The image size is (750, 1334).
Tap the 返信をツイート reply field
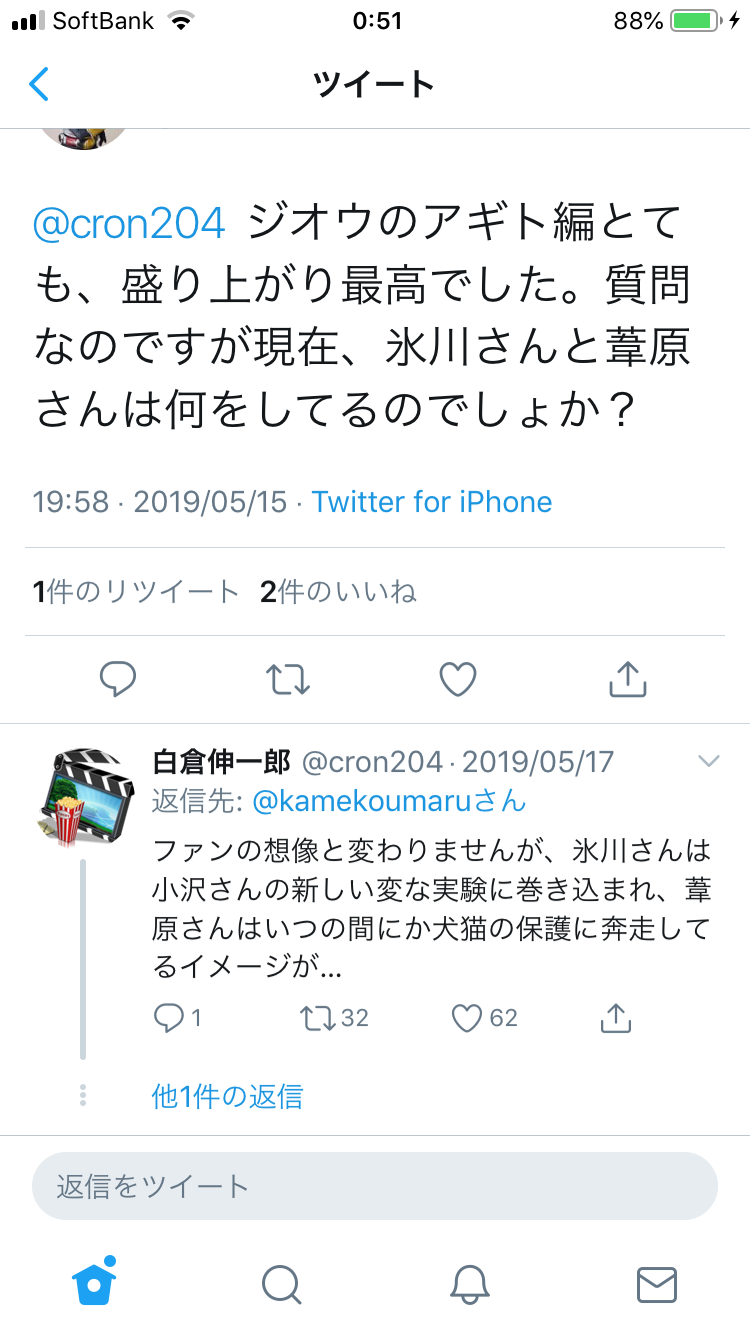coord(375,1186)
